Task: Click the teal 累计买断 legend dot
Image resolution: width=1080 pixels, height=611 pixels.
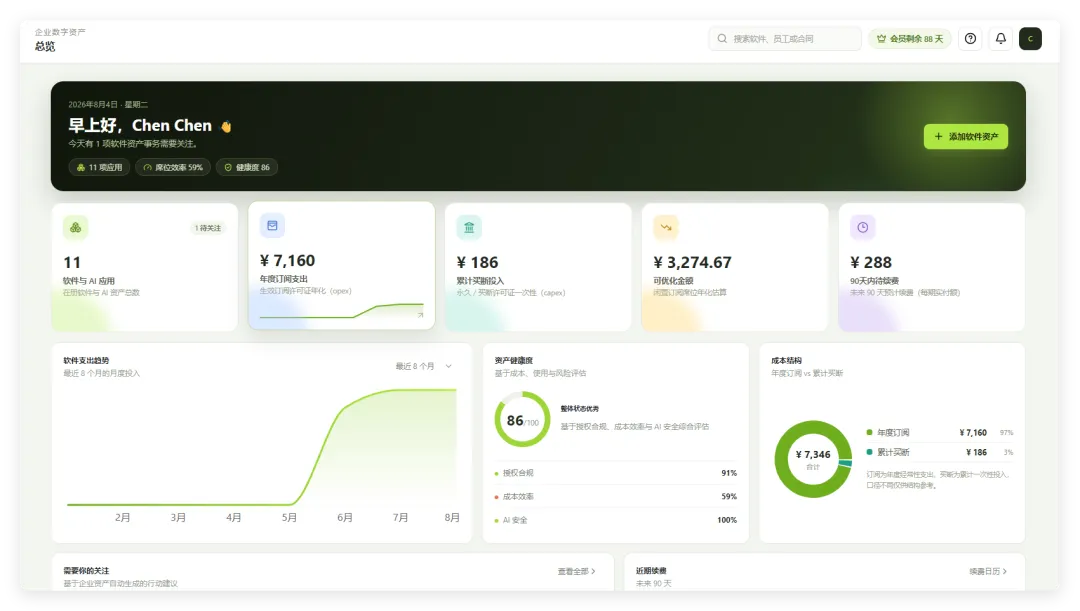Action: coord(869,452)
